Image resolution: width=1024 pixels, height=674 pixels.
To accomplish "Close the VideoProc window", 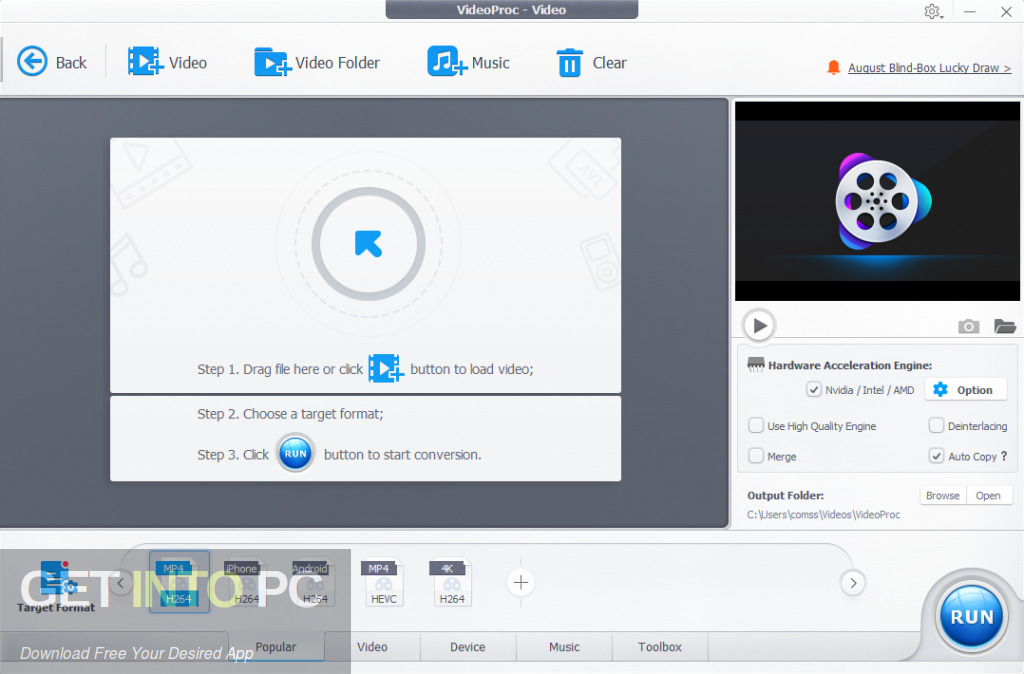I will pos(1006,12).
